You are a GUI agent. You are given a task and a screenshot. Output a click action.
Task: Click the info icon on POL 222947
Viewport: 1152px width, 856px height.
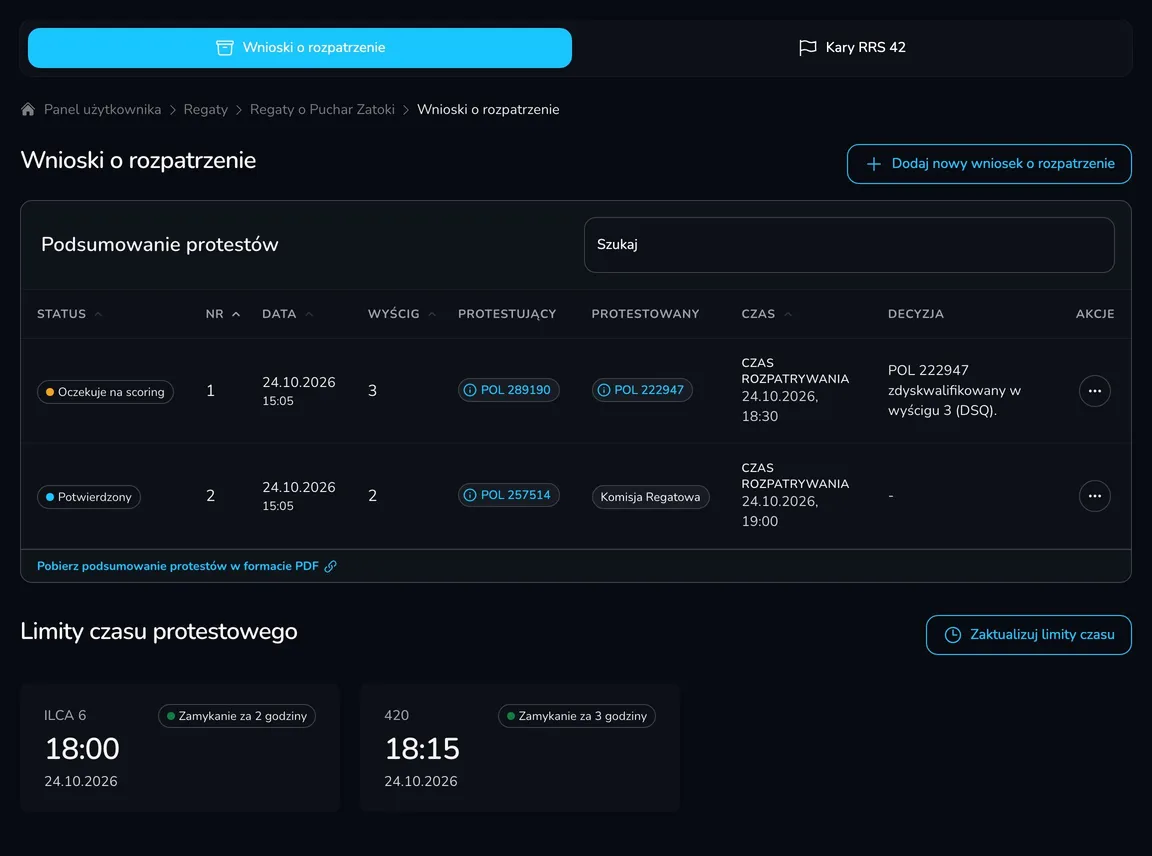604,390
